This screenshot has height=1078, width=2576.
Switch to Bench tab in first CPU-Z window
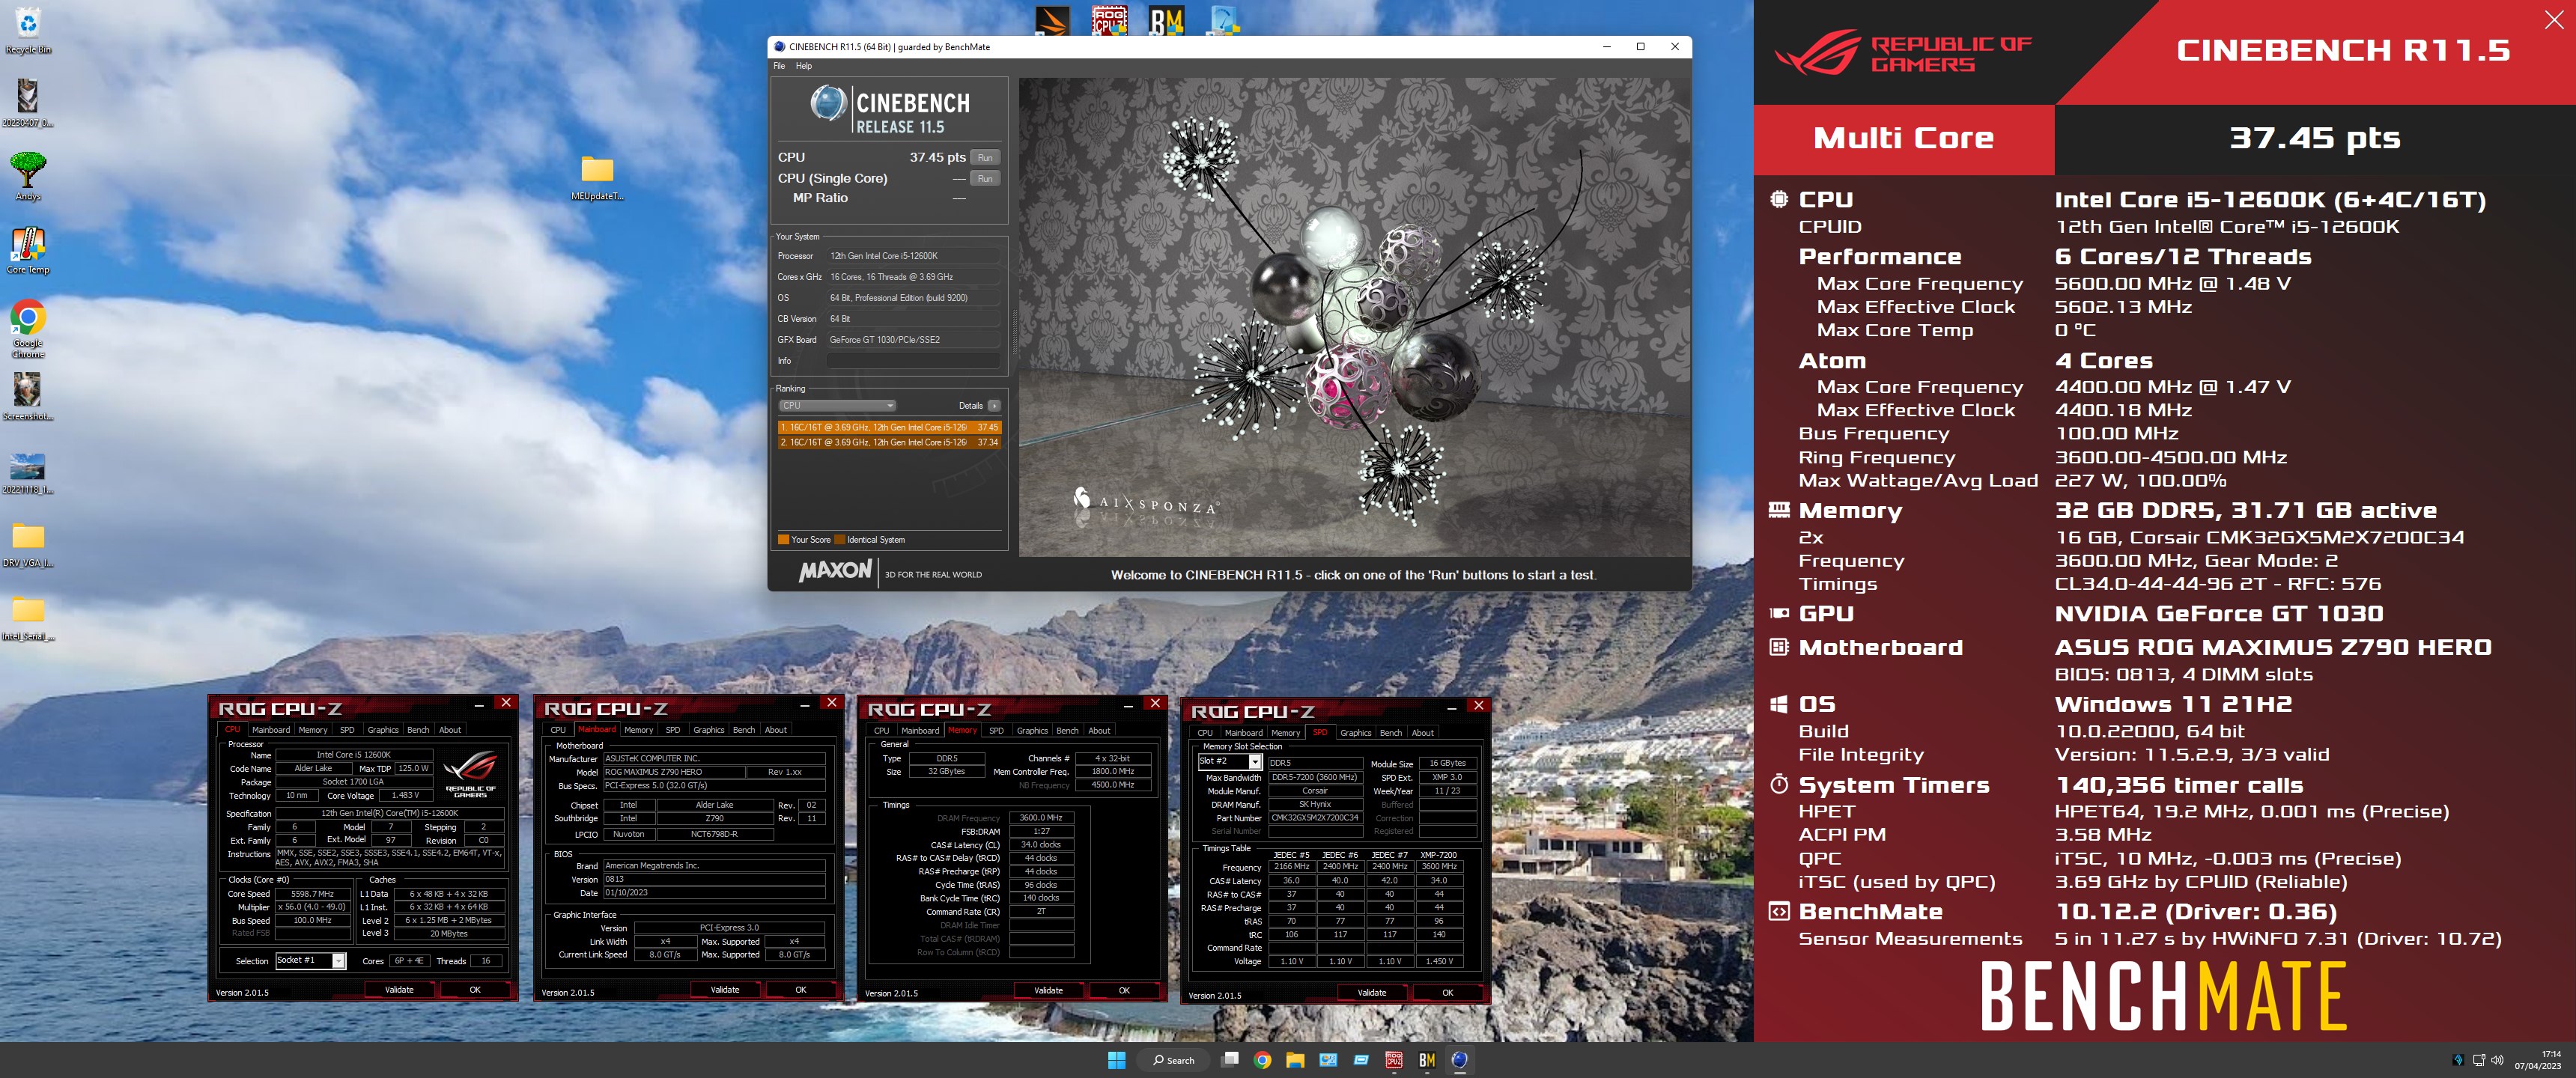pos(418,730)
